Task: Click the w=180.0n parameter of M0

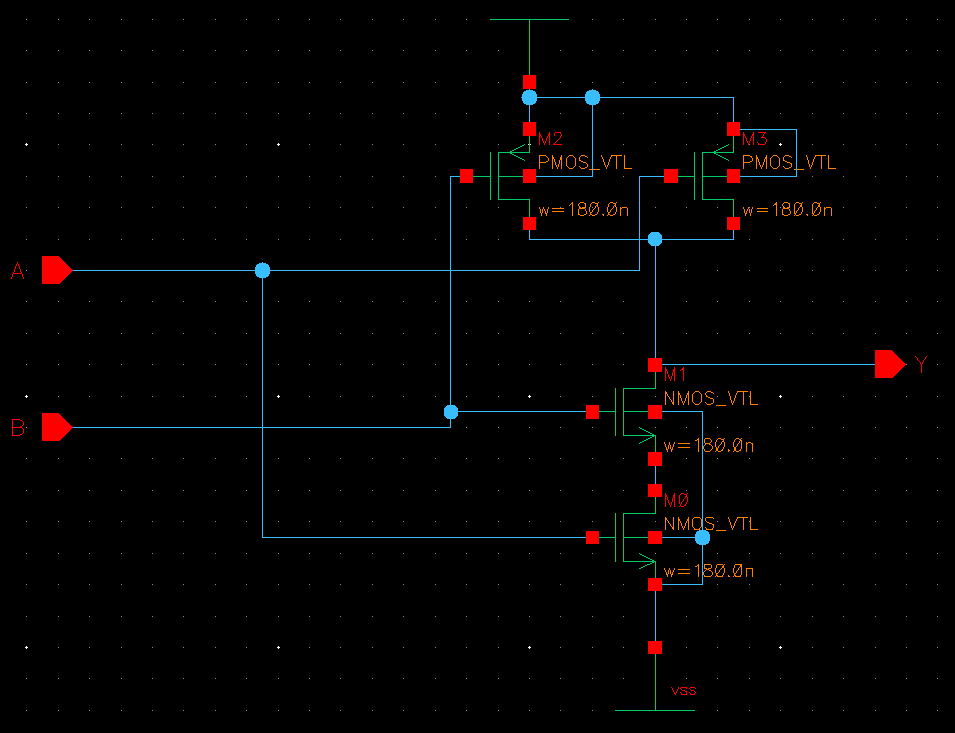Action: click(x=709, y=571)
